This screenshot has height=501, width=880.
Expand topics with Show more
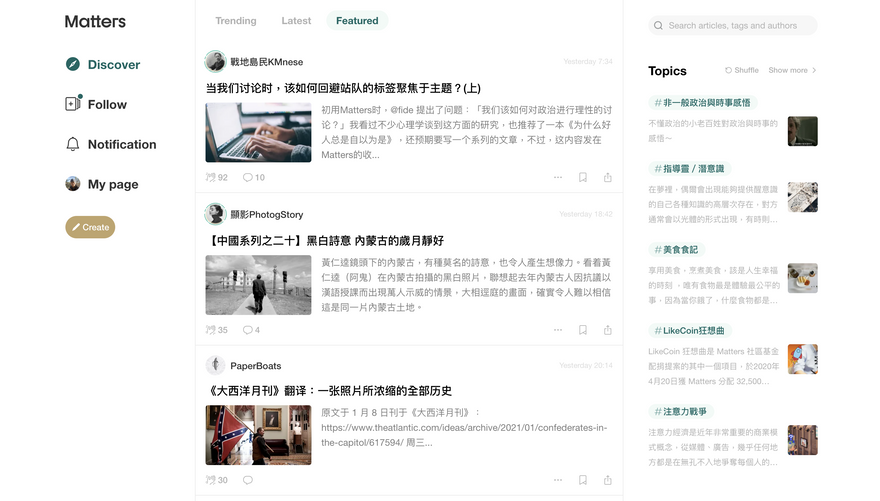coord(792,71)
